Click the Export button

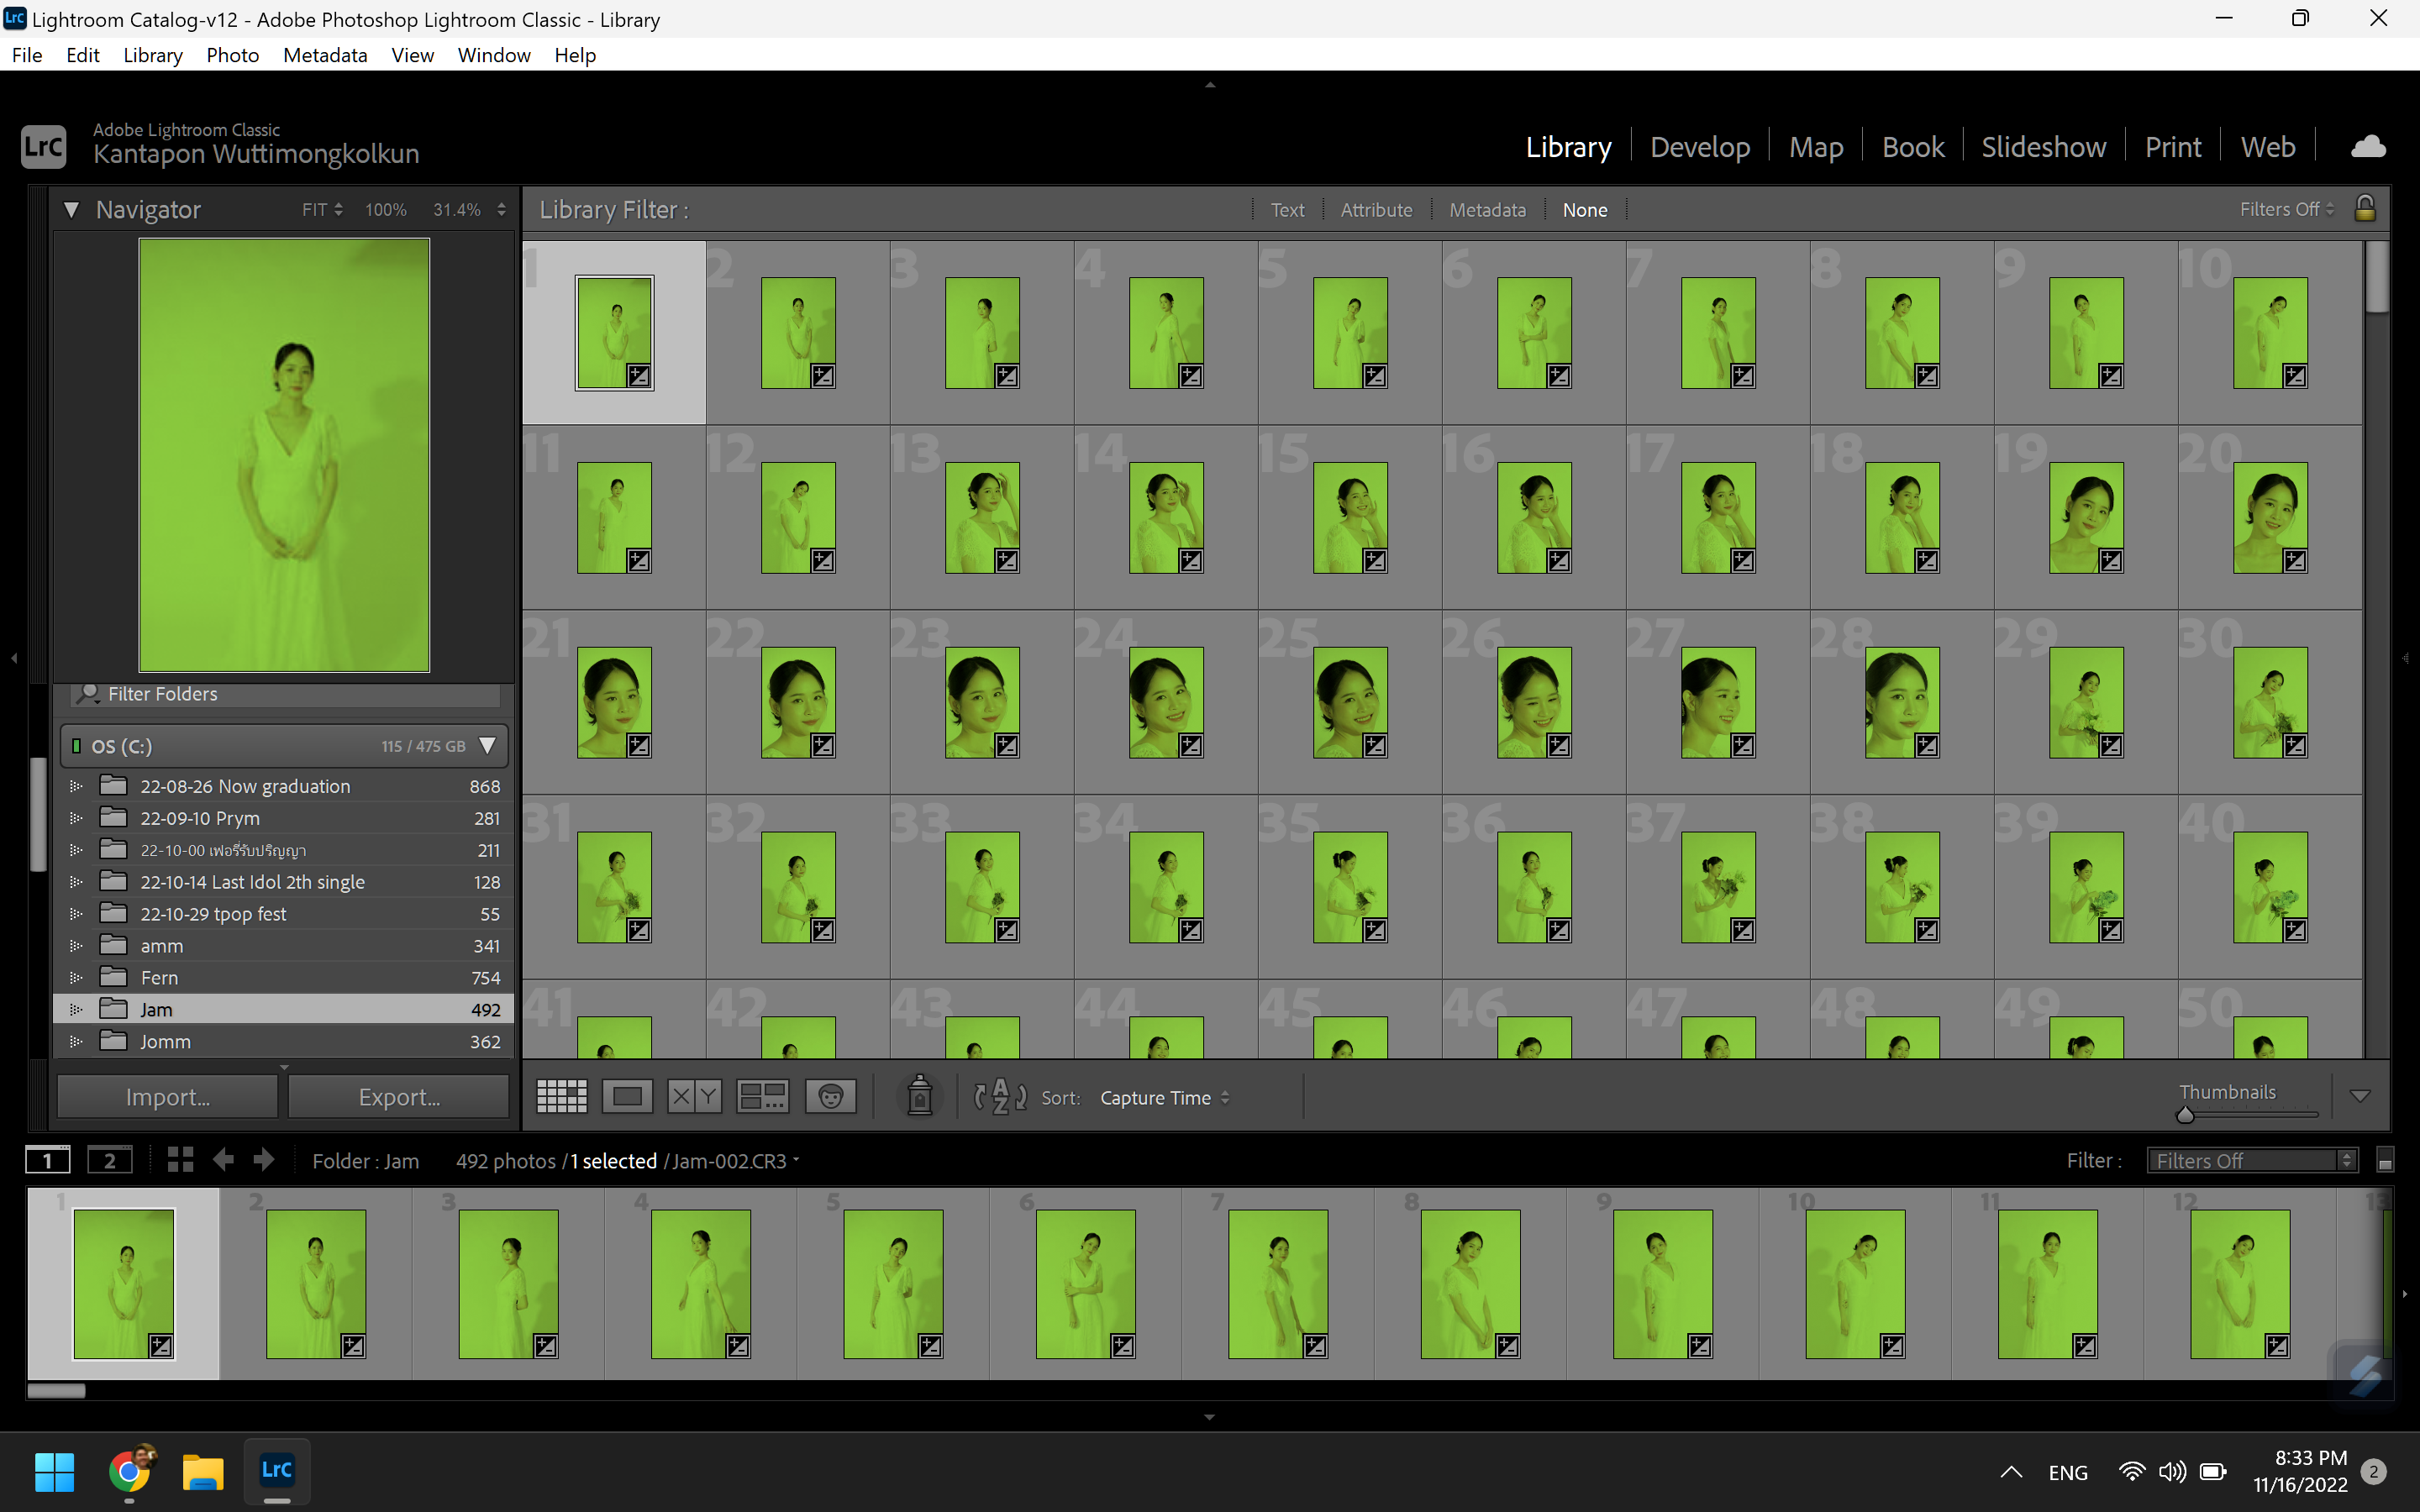398,1096
